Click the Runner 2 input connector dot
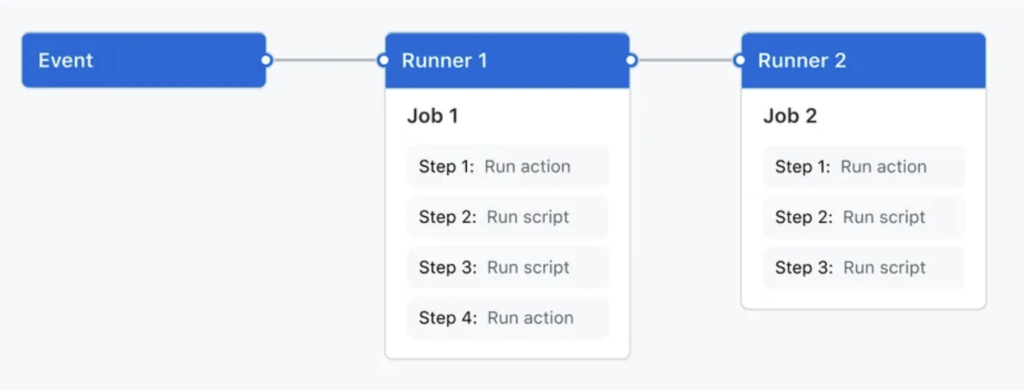 (x=739, y=60)
